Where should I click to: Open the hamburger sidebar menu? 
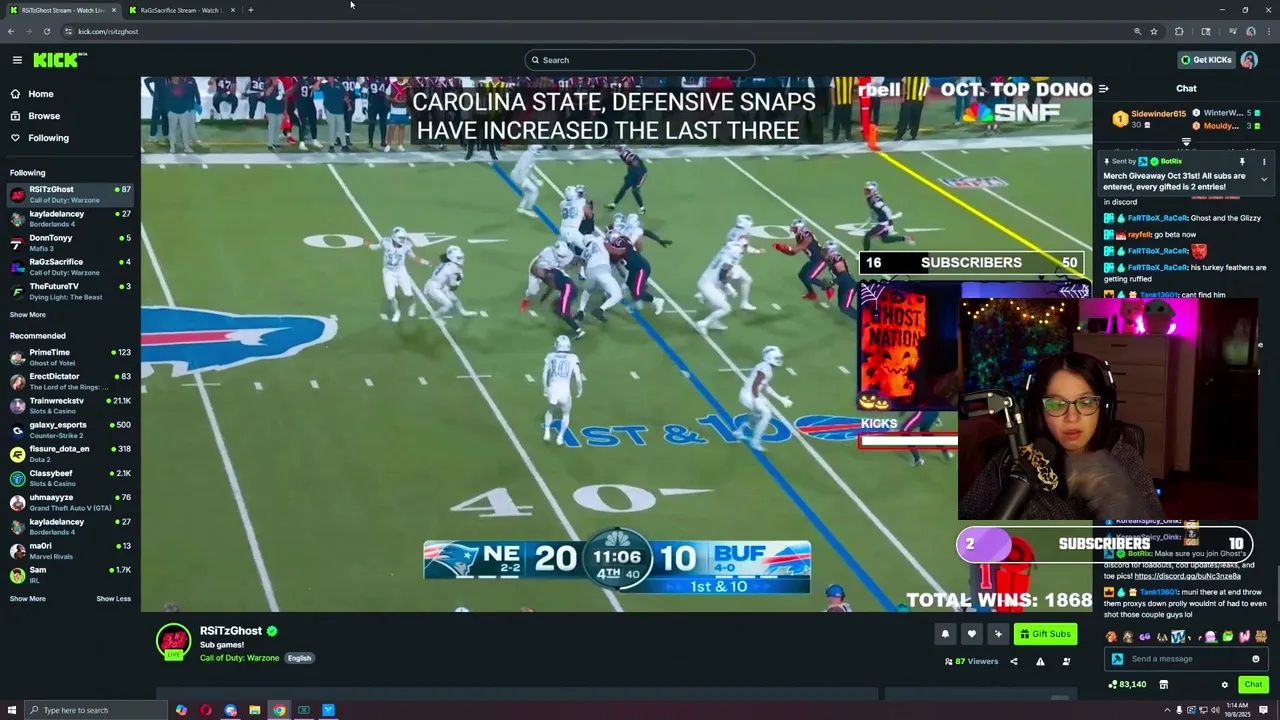[17, 60]
